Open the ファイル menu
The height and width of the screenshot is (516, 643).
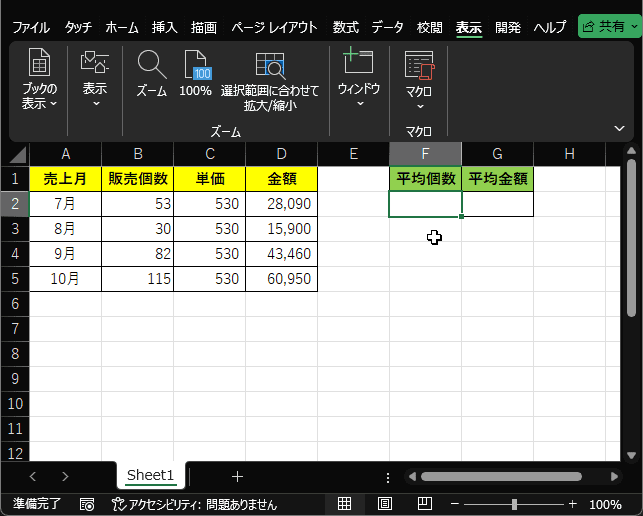(31, 27)
